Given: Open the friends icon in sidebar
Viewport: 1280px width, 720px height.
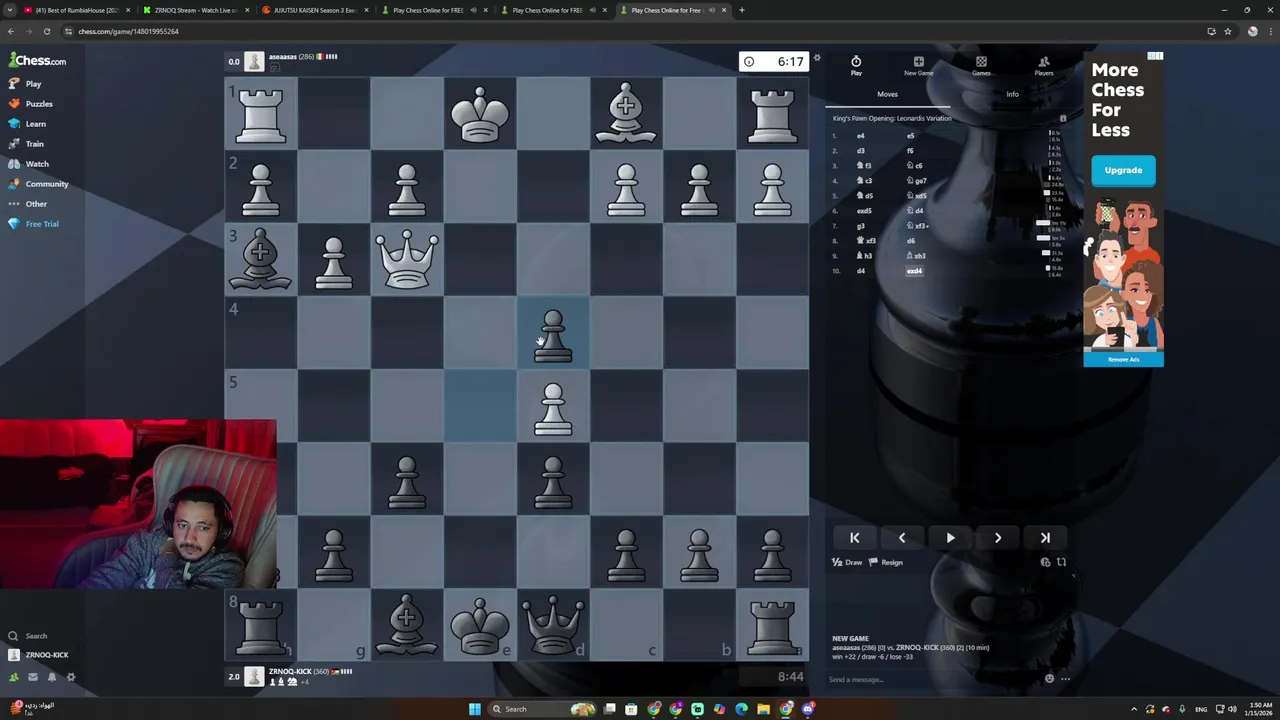Looking at the screenshot, I should click(14, 677).
